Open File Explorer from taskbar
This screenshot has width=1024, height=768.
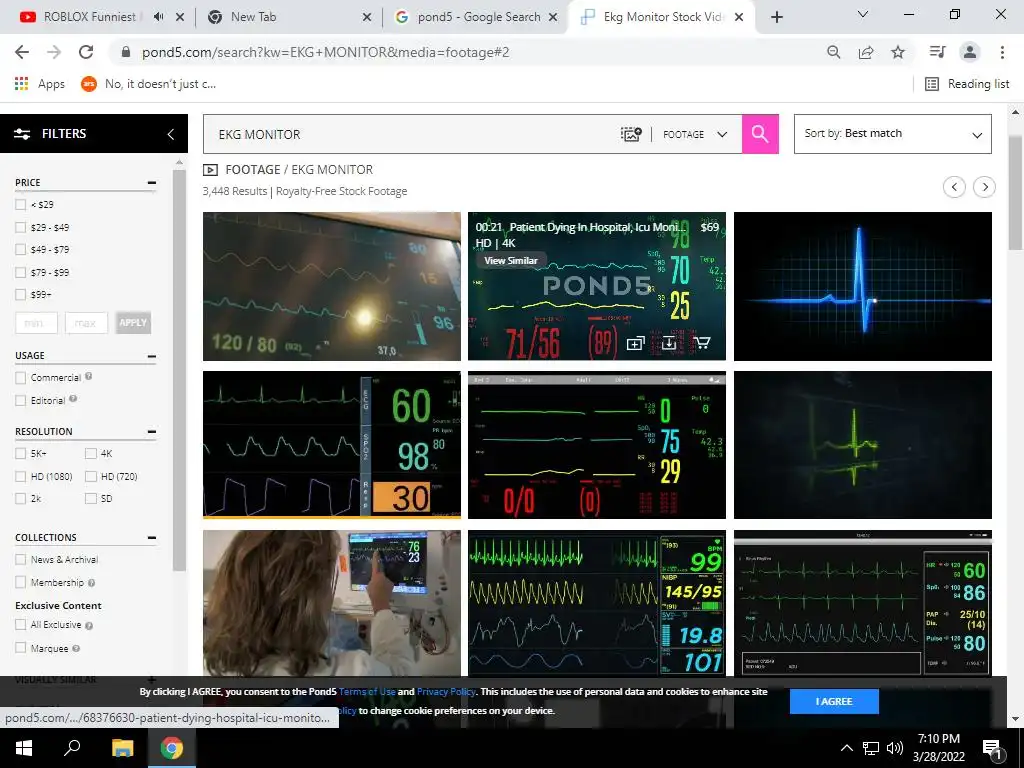122,748
